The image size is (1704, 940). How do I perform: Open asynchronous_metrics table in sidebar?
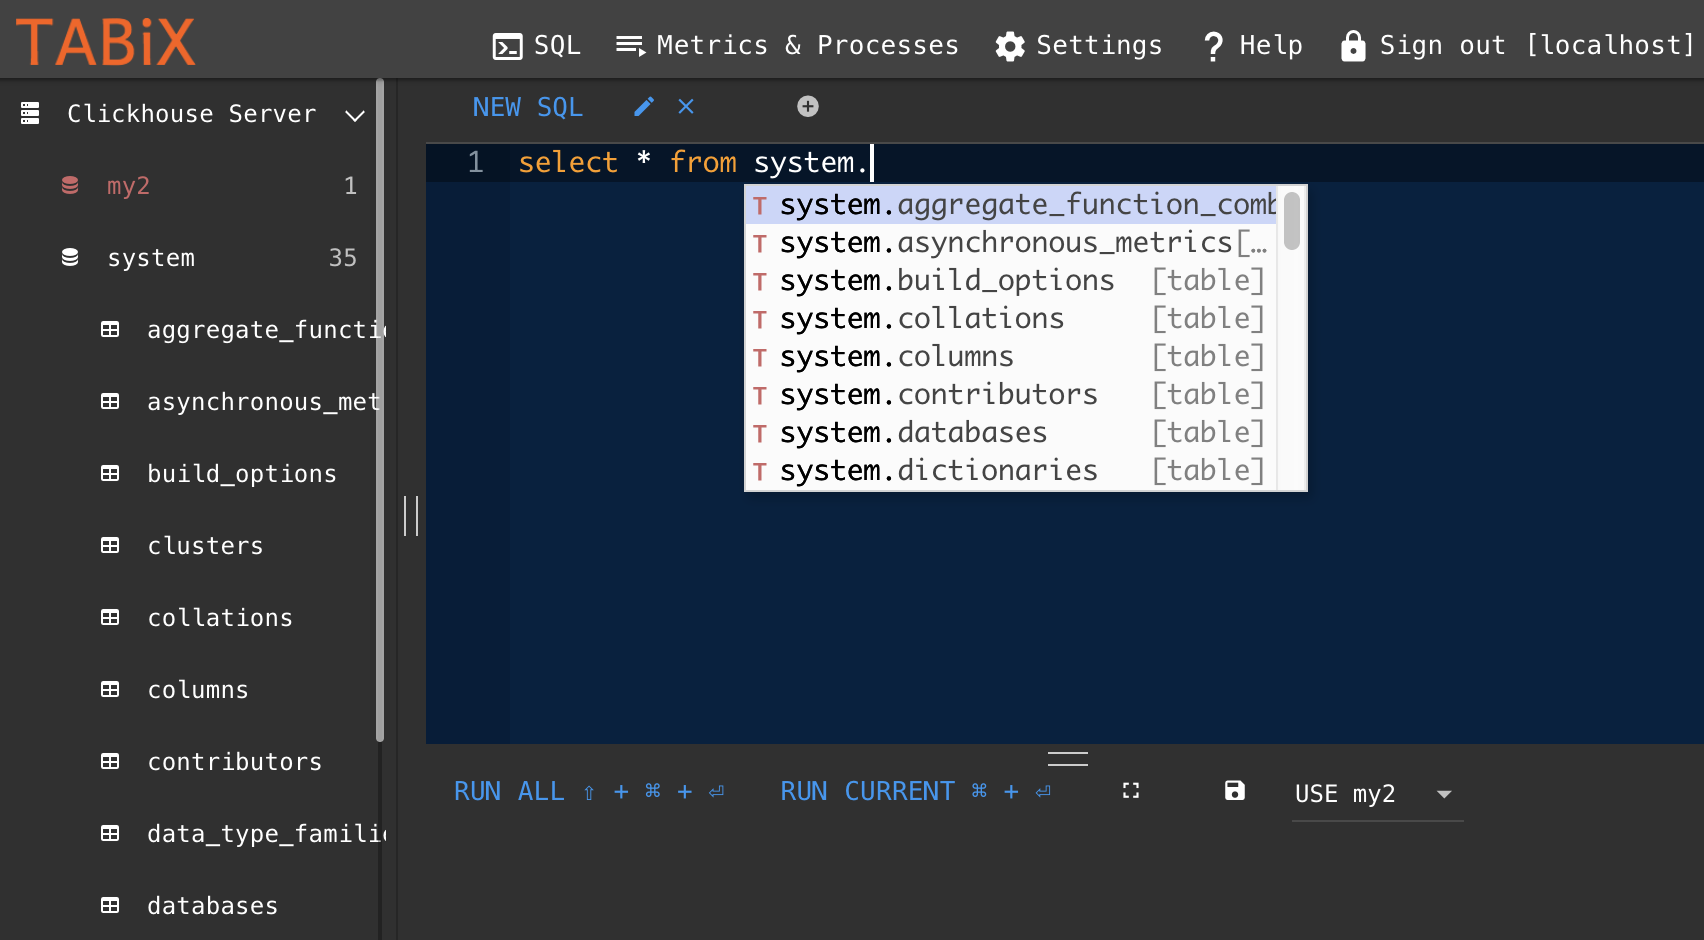[x=264, y=402]
